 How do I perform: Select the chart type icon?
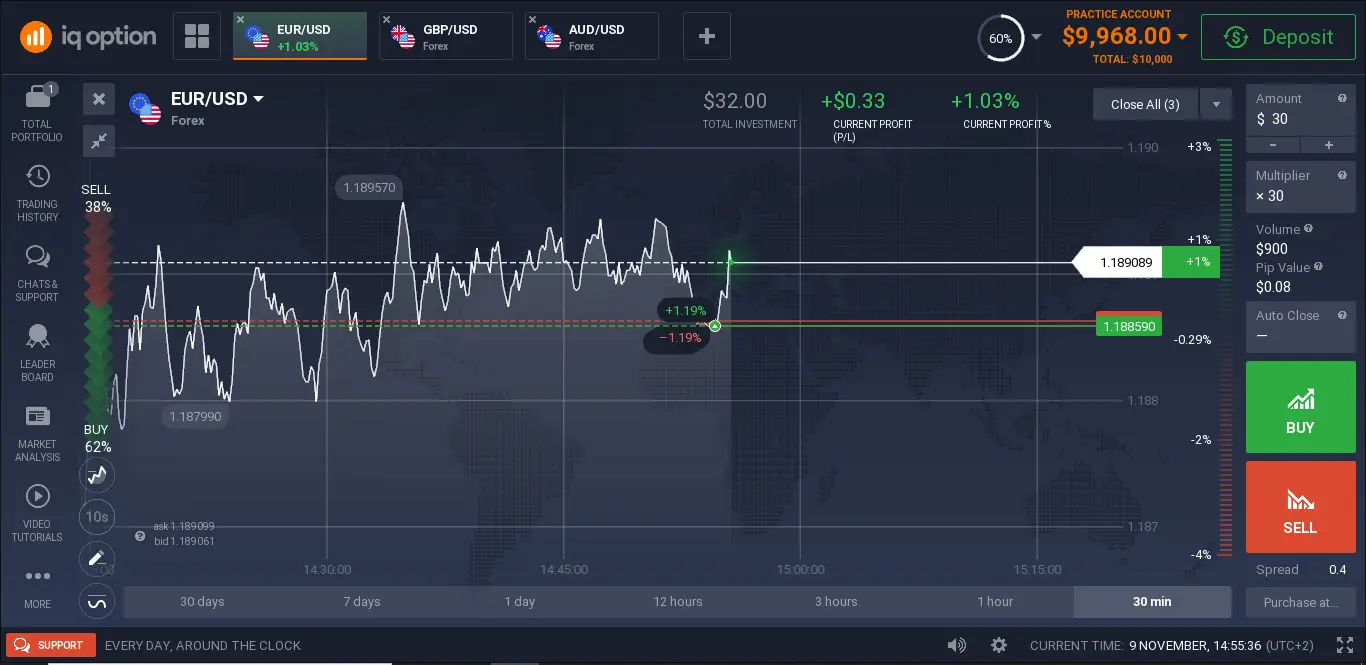click(97, 475)
